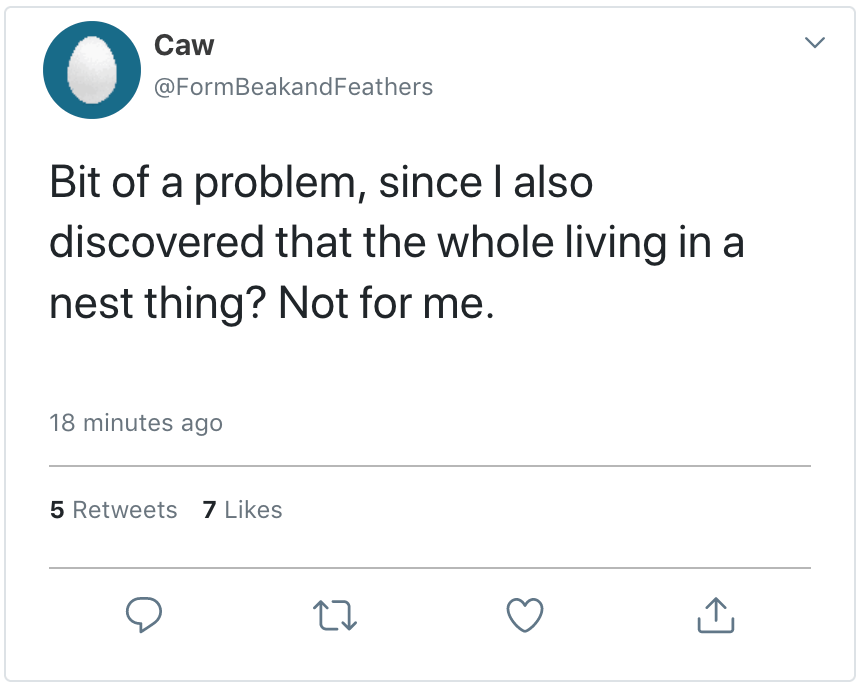The width and height of the screenshot is (862, 690).
Task: Click the bold retweet count number 5
Action: [x=57, y=510]
